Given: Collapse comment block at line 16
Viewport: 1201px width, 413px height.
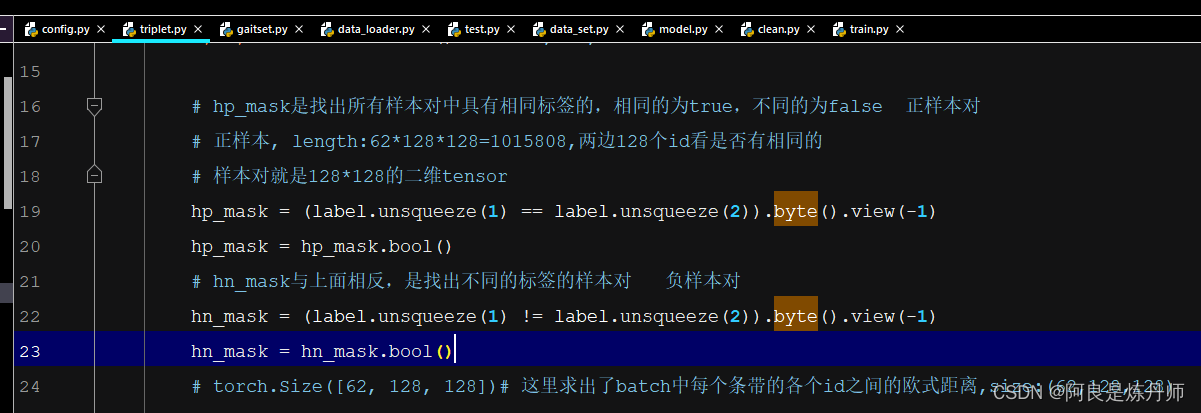Looking at the screenshot, I should (x=95, y=106).
